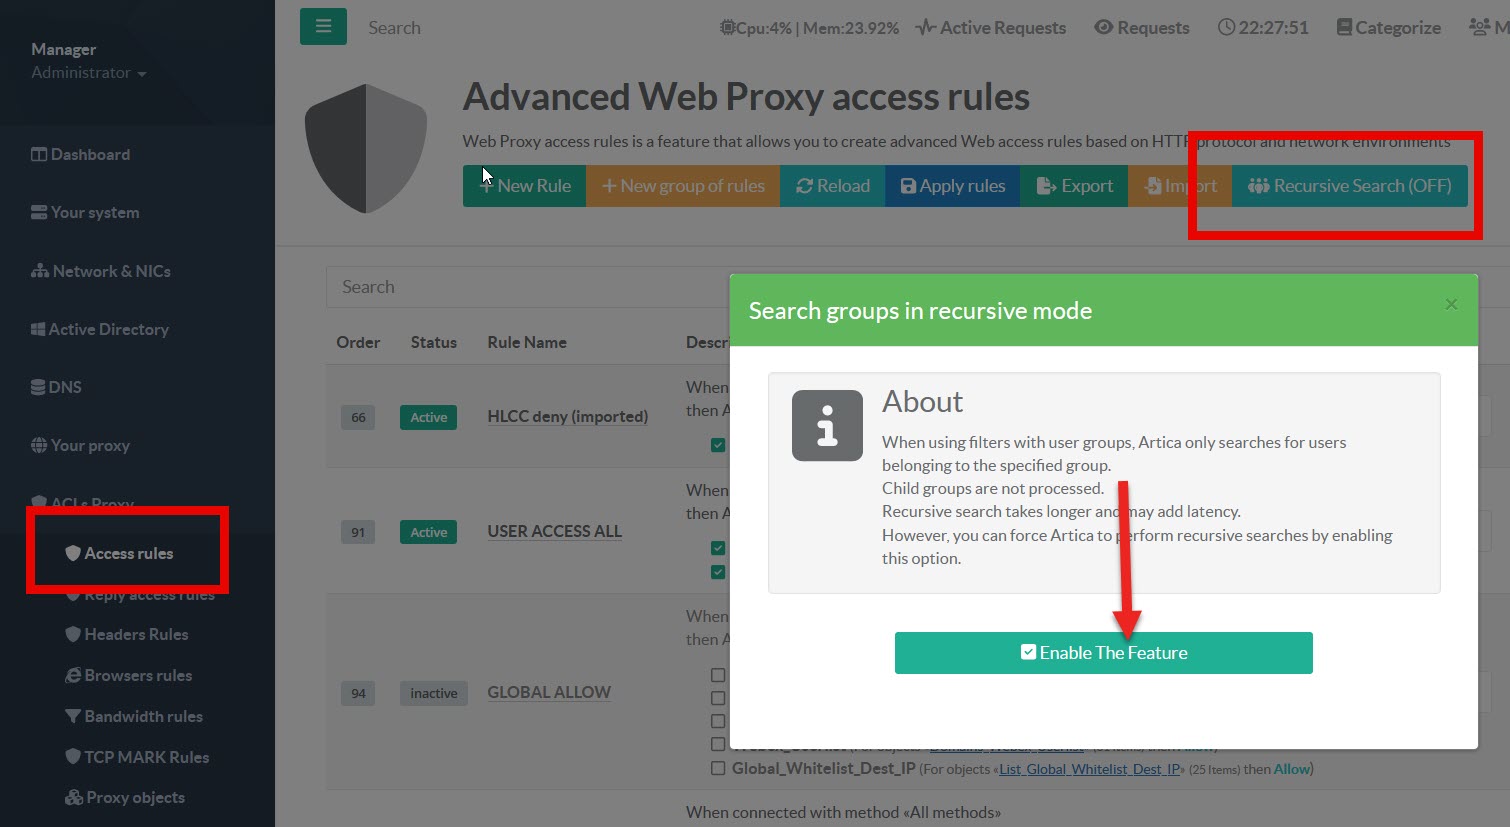Click the Categorize book icon
The height and width of the screenshot is (827, 1510).
click(1344, 28)
